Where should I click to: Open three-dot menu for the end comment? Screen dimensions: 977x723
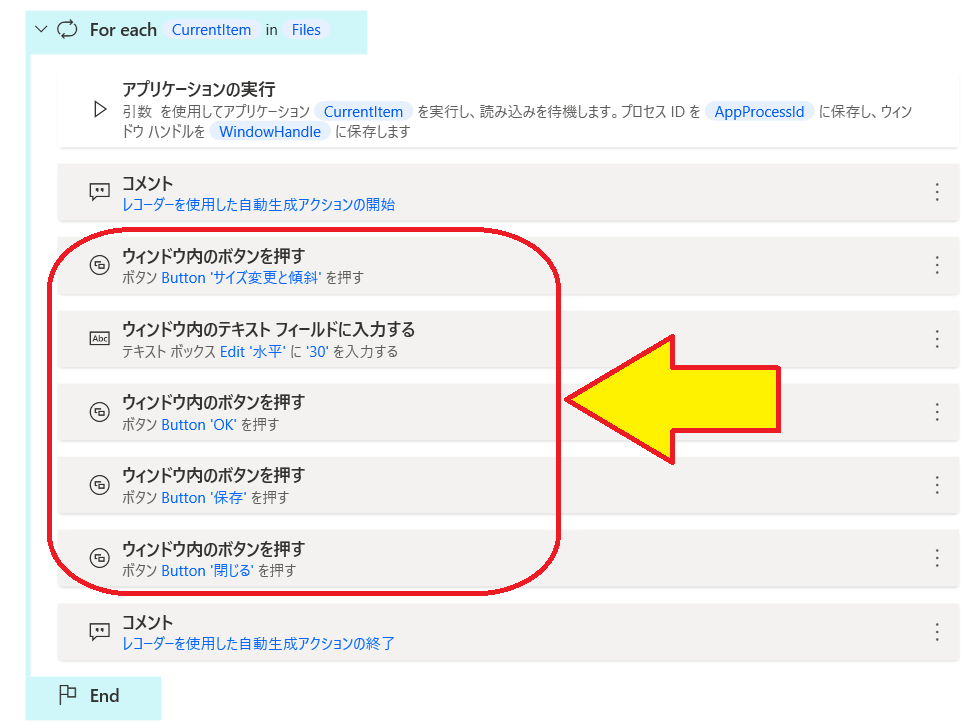tap(937, 632)
